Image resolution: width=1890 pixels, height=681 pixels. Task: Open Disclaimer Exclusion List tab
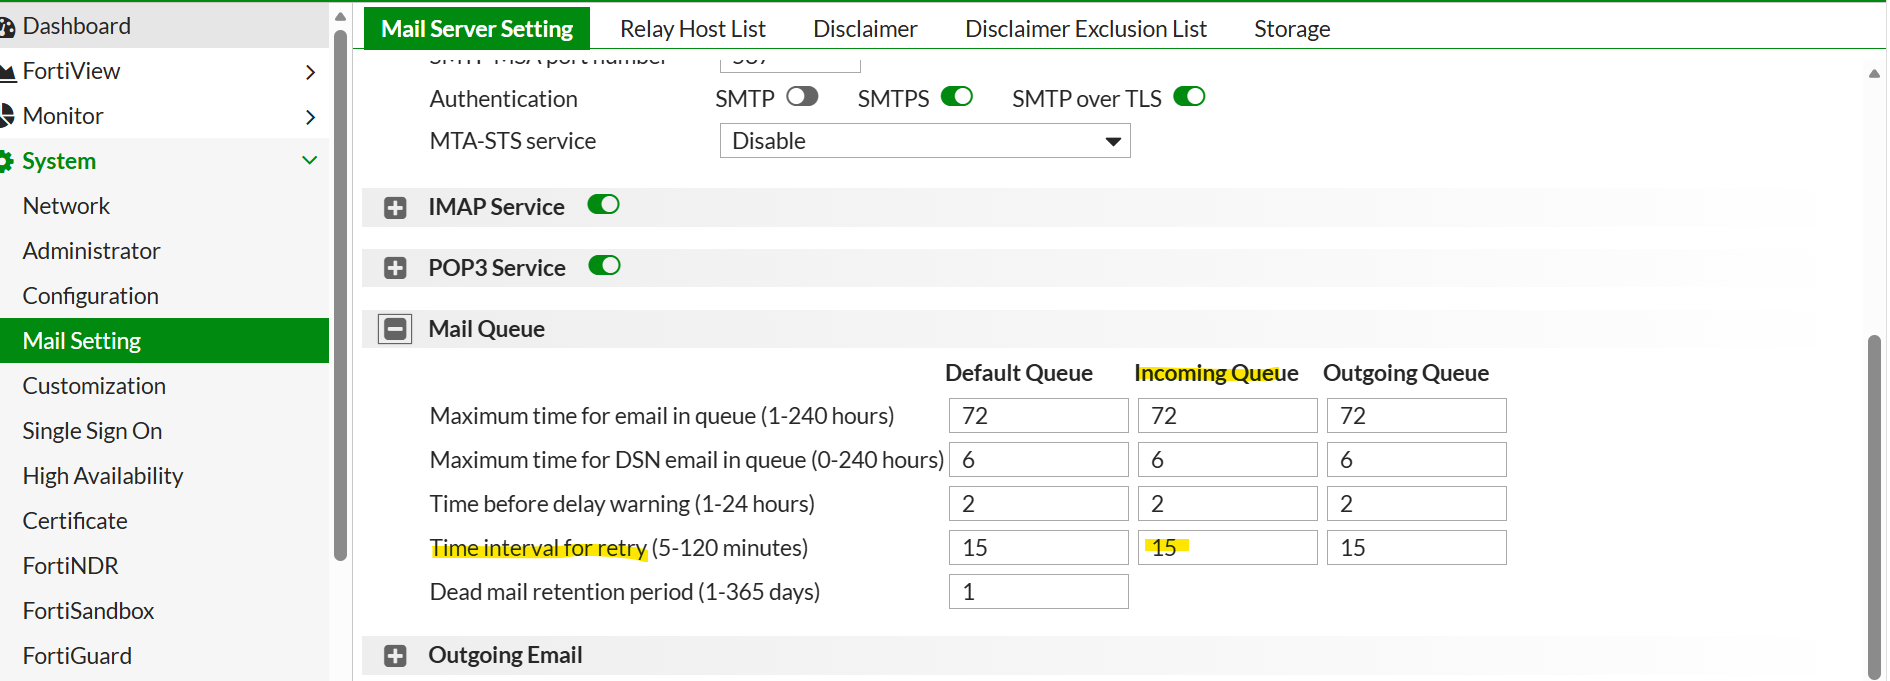1086,29
